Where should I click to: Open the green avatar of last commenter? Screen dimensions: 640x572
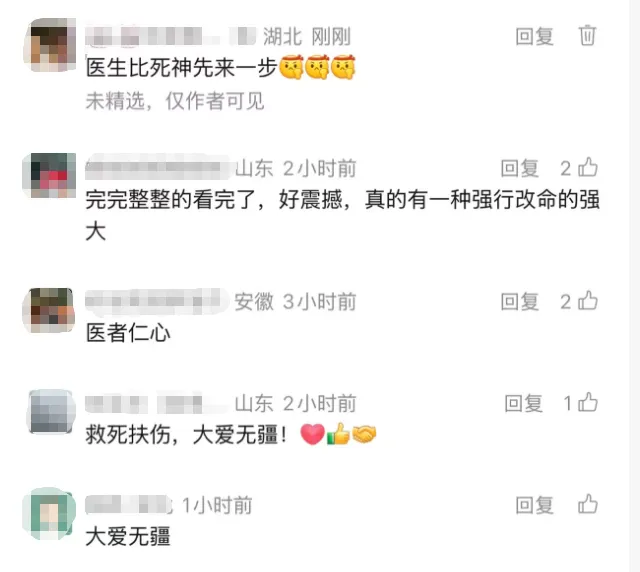click(49, 513)
